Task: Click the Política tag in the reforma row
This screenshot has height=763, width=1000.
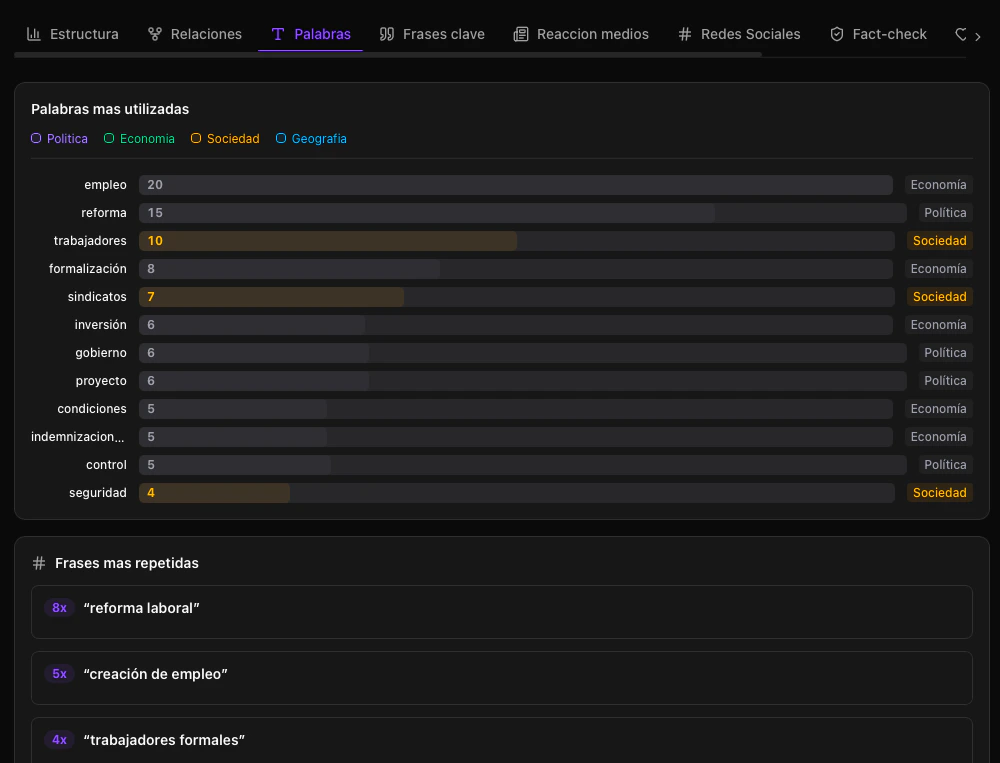Action: coord(945,213)
